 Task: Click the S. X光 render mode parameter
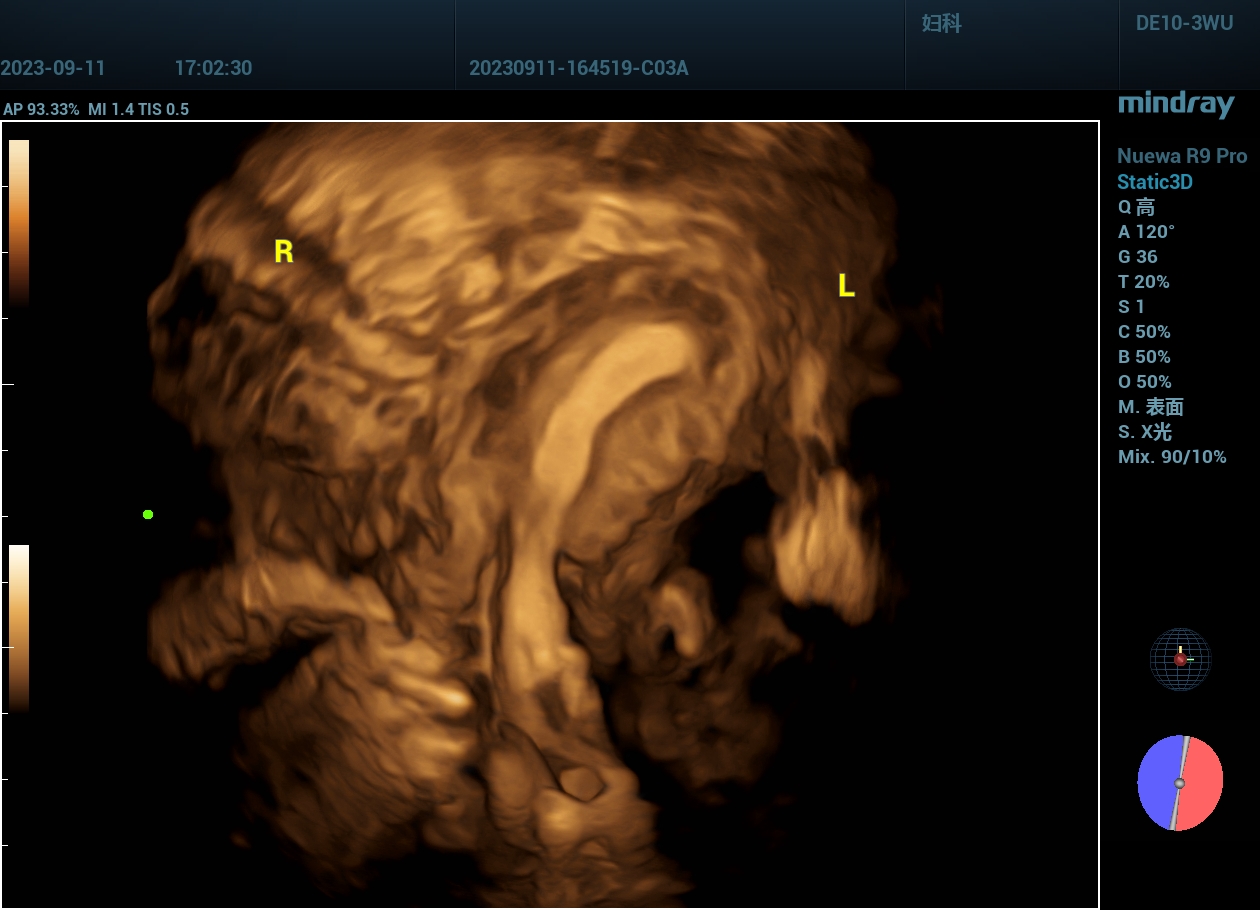pos(1144,432)
